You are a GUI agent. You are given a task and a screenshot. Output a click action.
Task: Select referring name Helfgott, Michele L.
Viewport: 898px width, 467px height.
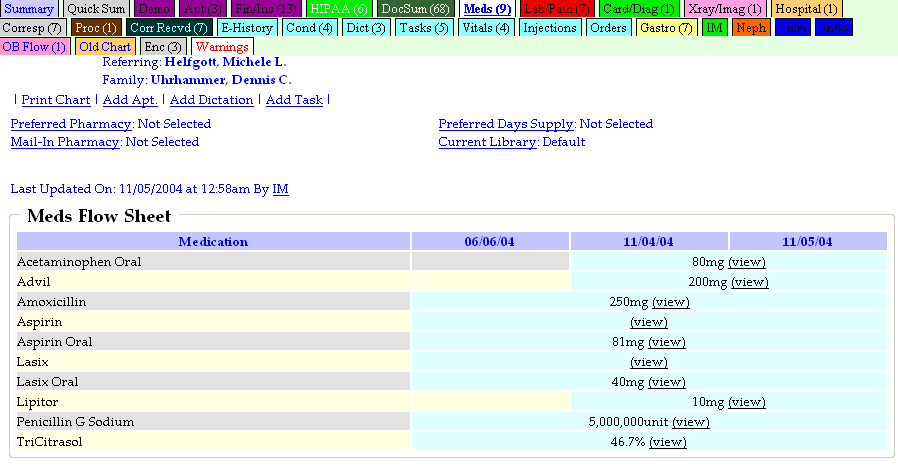[225, 62]
